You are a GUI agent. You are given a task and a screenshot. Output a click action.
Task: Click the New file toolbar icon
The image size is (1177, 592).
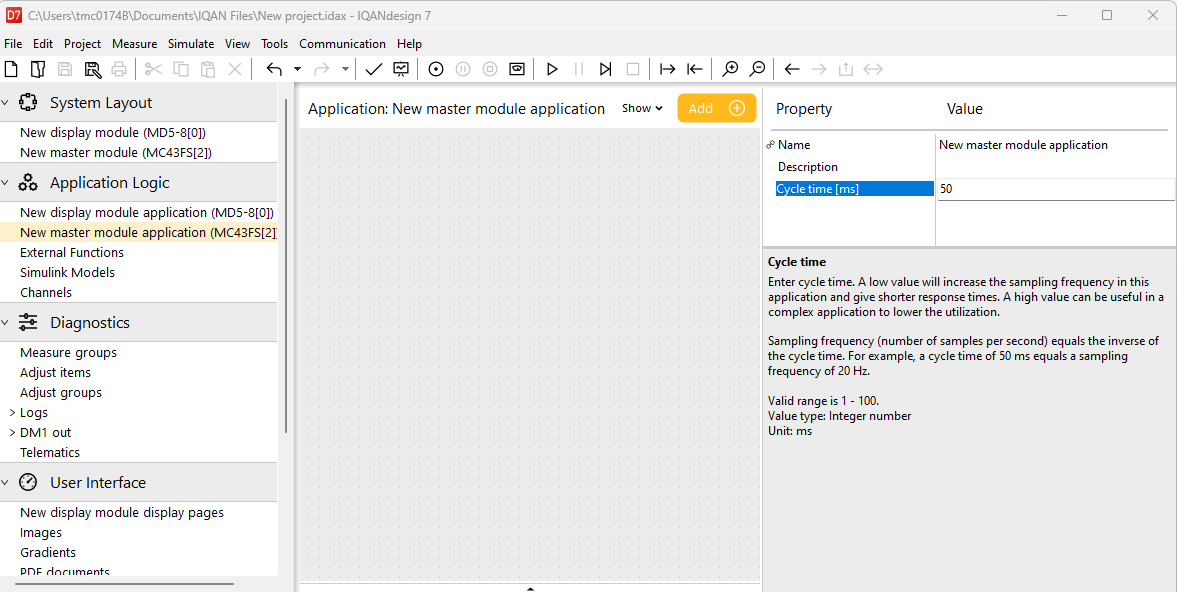(x=11, y=69)
